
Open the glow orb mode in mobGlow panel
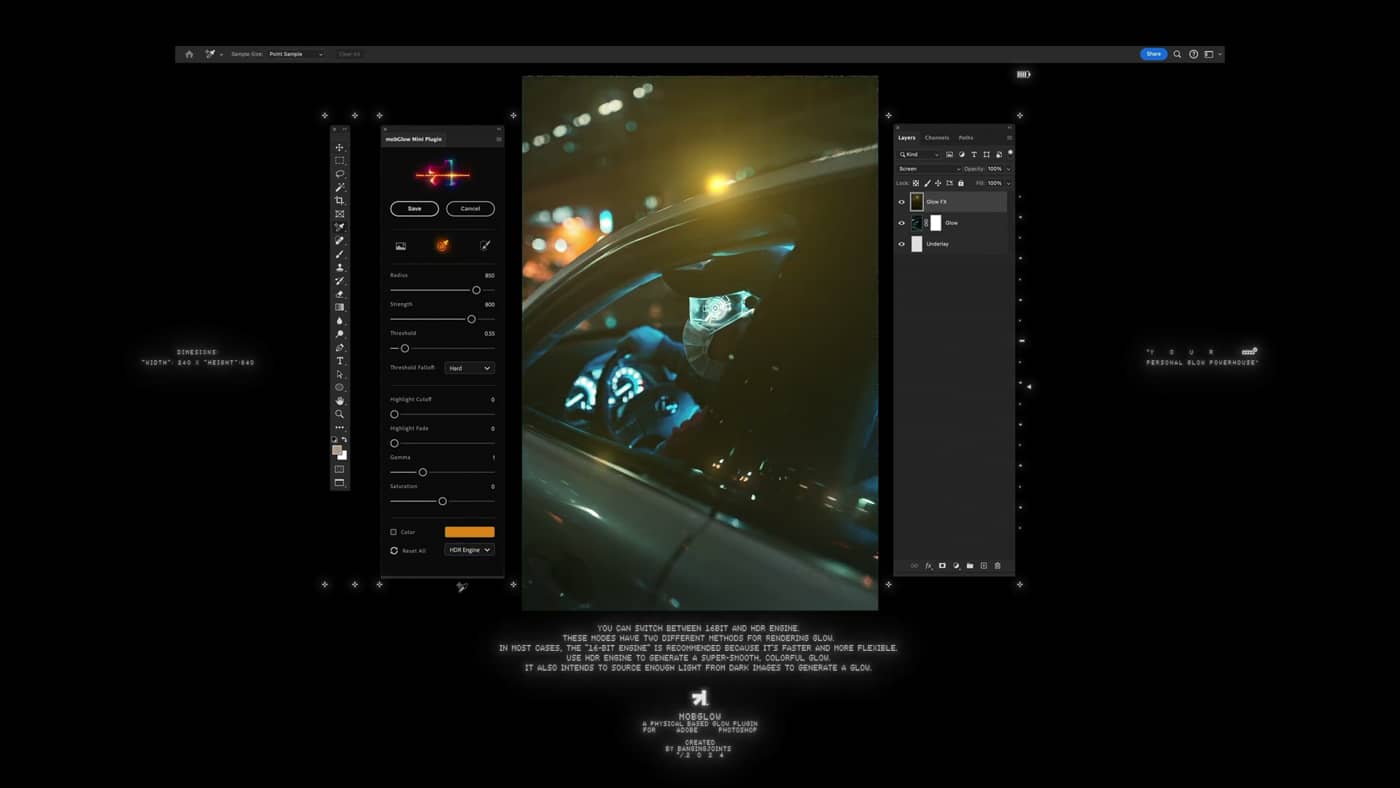(x=442, y=245)
